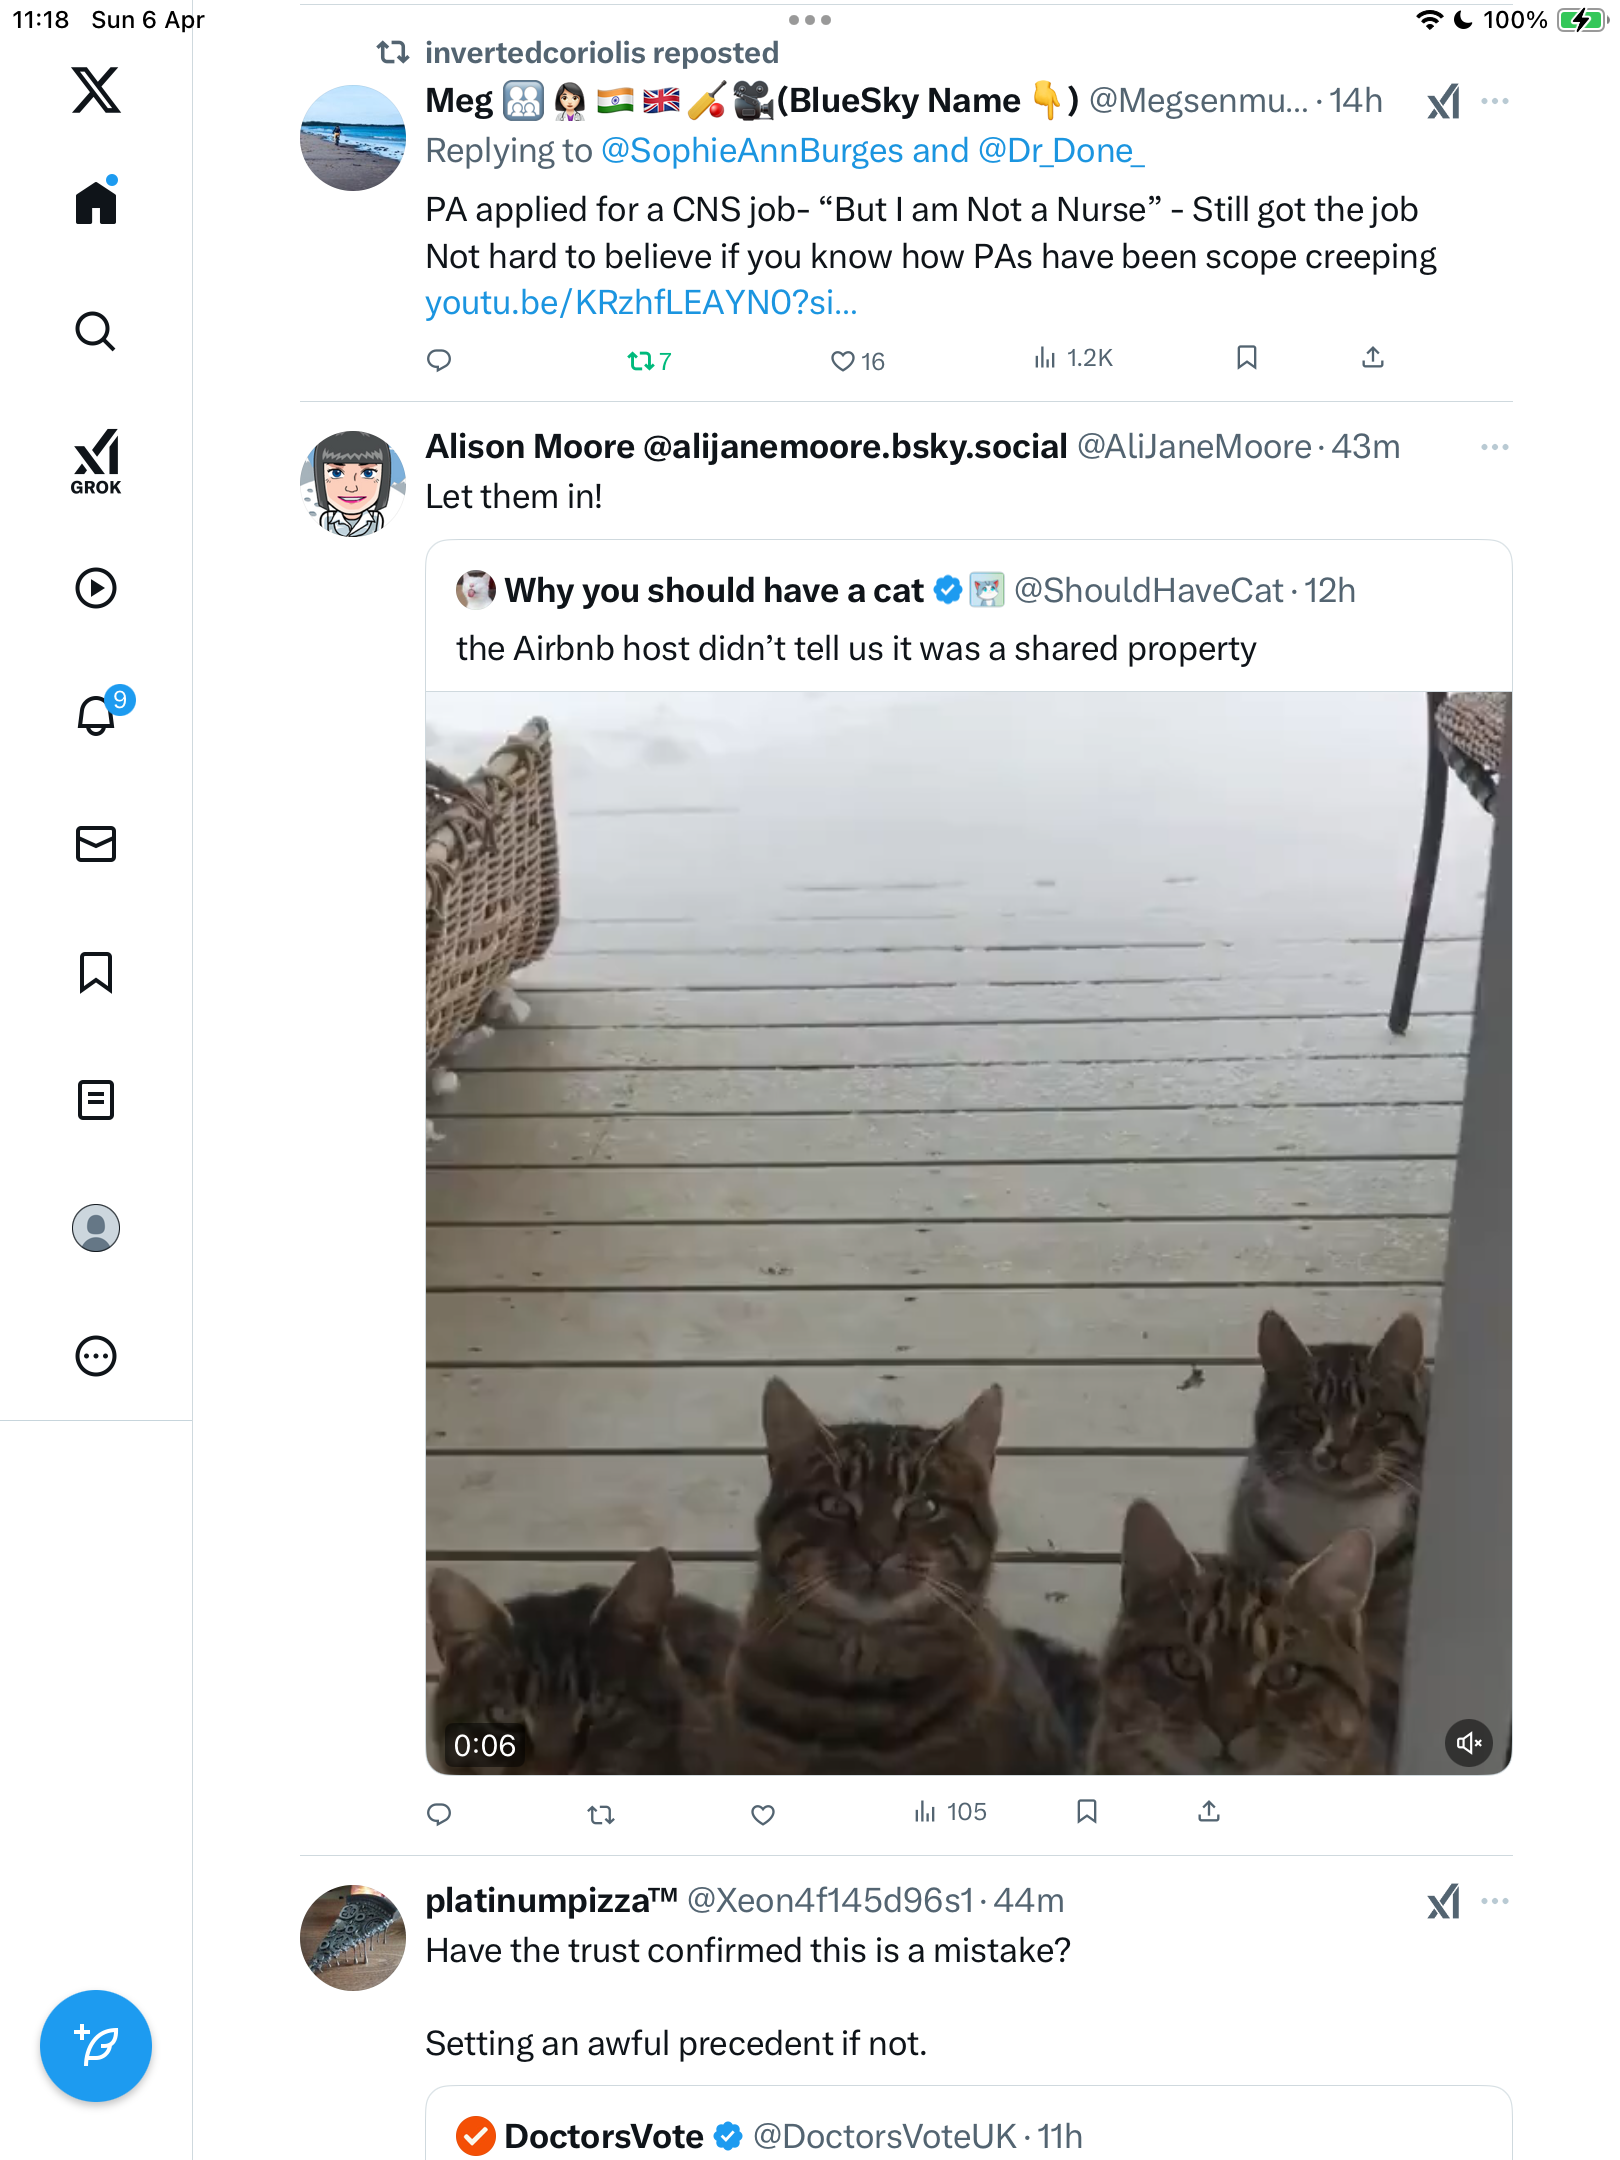Open the youtu.be link in Meg's post
The width and height of the screenshot is (1620, 2160).
[x=641, y=302]
